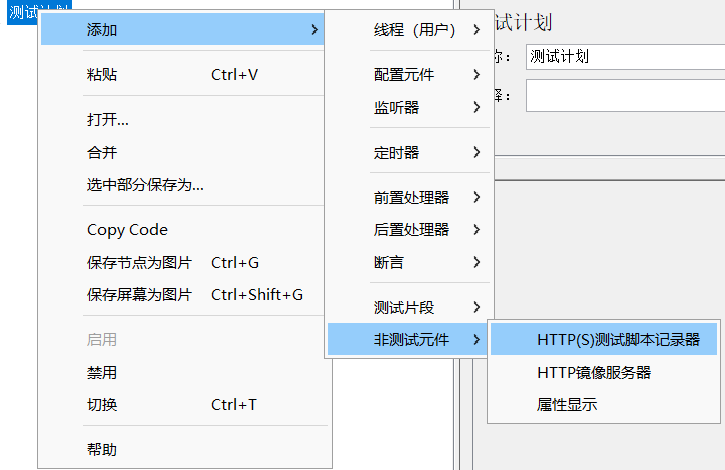Image resolution: width=725 pixels, height=470 pixels.
Task: Expand the 非测试元件 submenu
Action: pyautogui.click(x=409, y=340)
